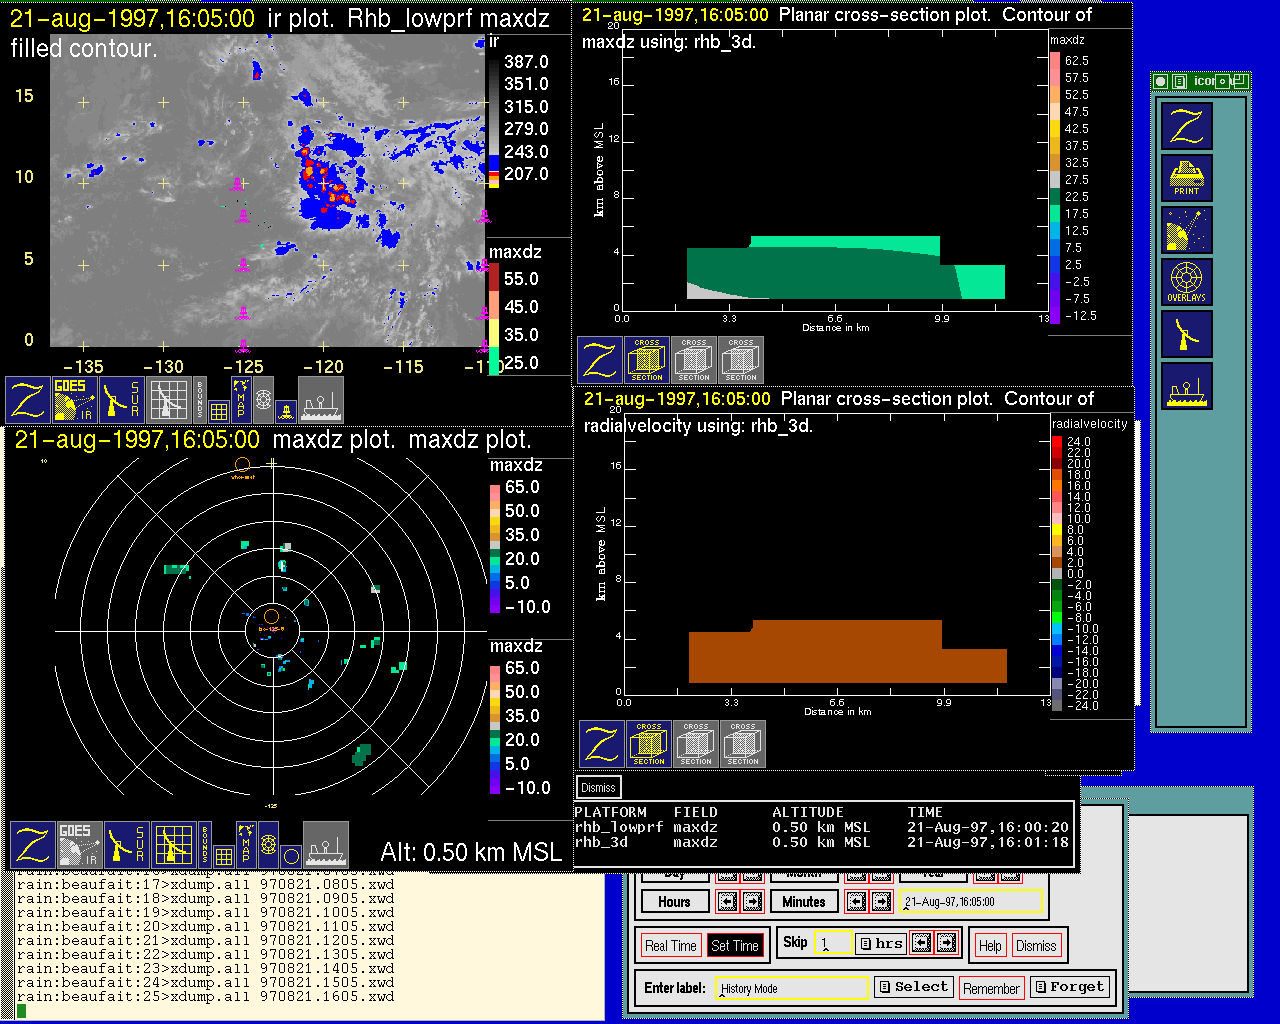Click the radialvelocity color scale bar
The width and height of the screenshot is (1280, 1024).
click(1057, 573)
